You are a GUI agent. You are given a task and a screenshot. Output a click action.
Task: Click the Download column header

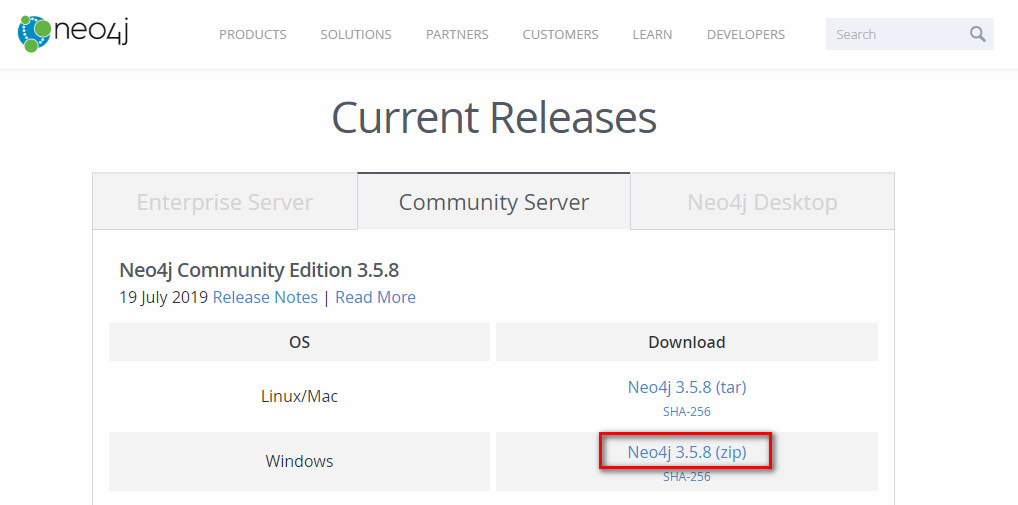coord(687,342)
